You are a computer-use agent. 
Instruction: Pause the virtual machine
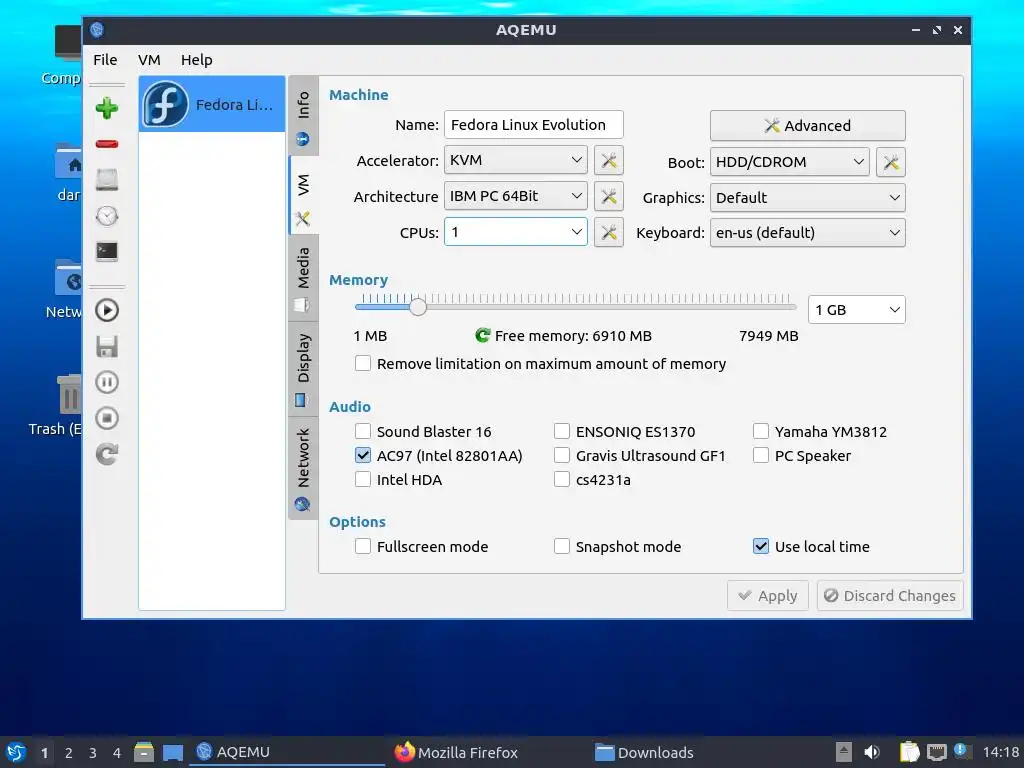[x=106, y=382]
